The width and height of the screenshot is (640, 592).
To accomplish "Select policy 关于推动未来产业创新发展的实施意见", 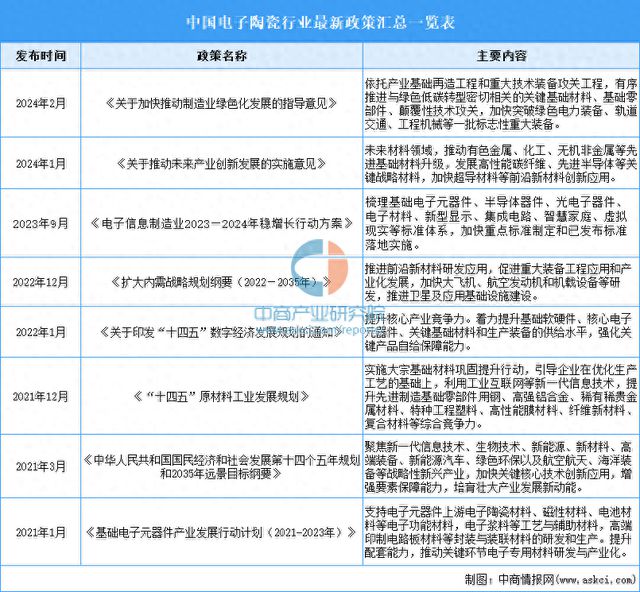I will [x=222, y=164].
